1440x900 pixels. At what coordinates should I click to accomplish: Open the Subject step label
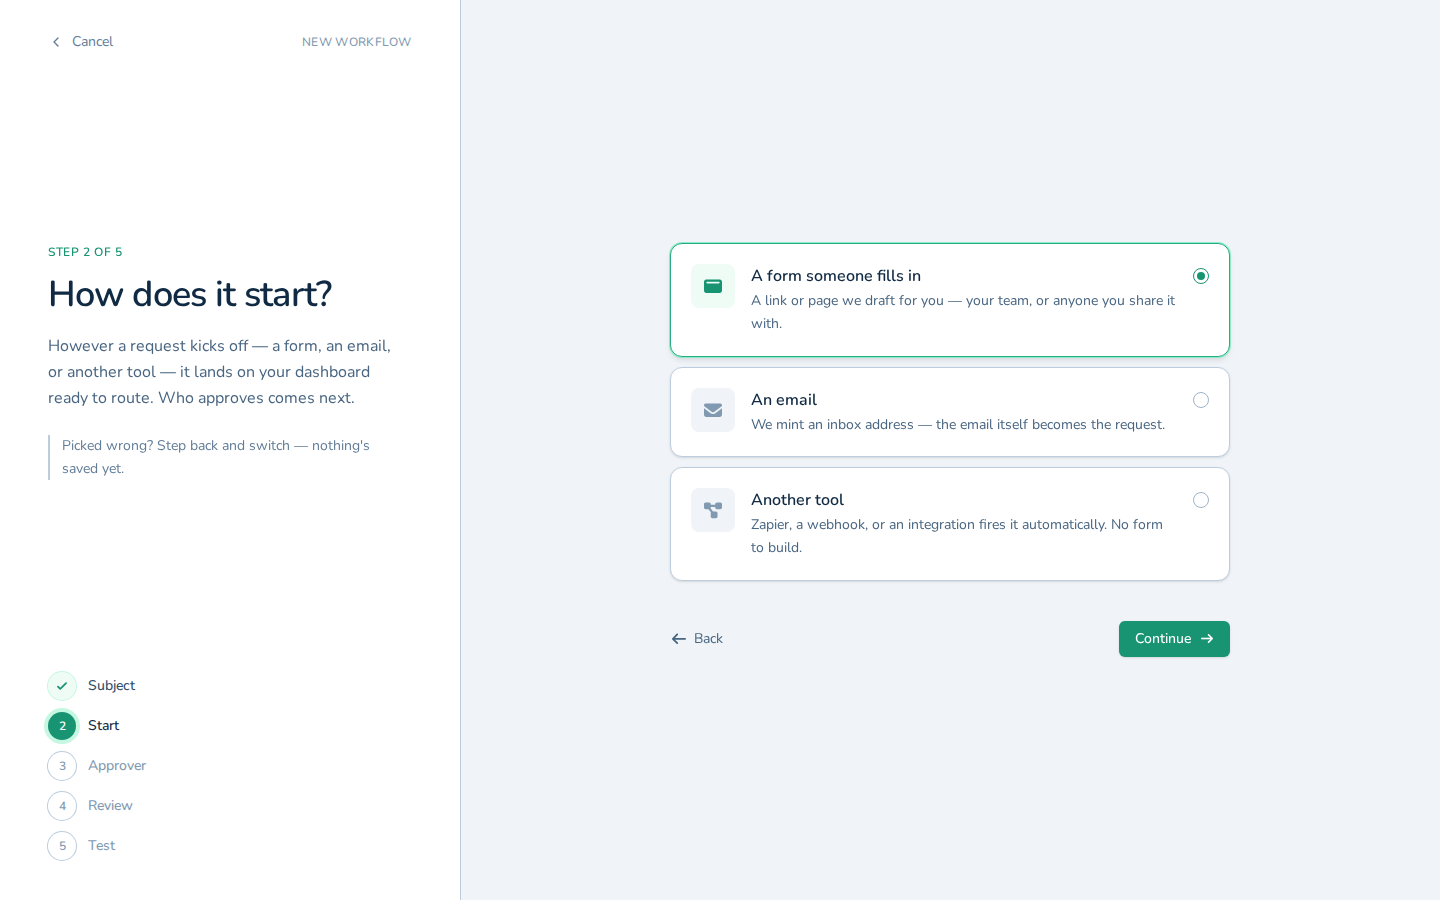pyautogui.click(x=111, y=686)
